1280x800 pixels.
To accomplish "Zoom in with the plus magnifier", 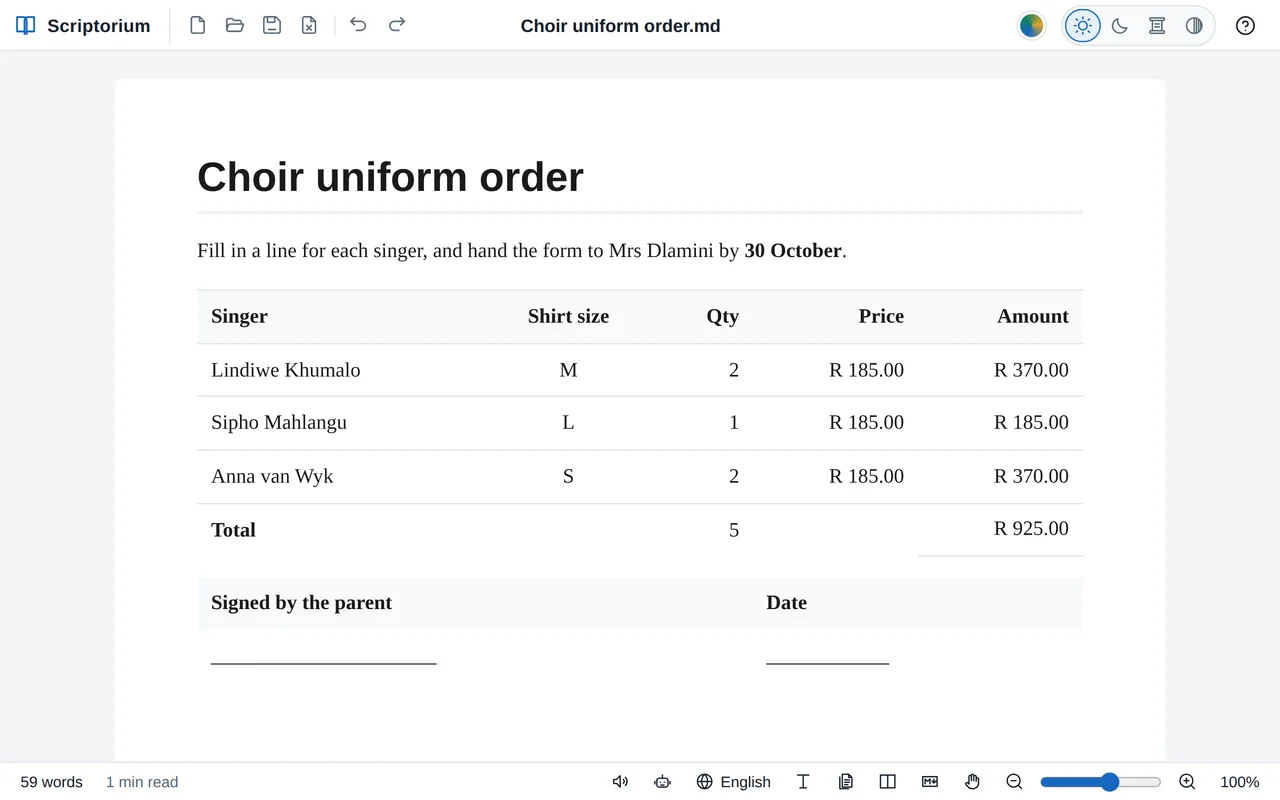I will click(x=1187, y=782).
